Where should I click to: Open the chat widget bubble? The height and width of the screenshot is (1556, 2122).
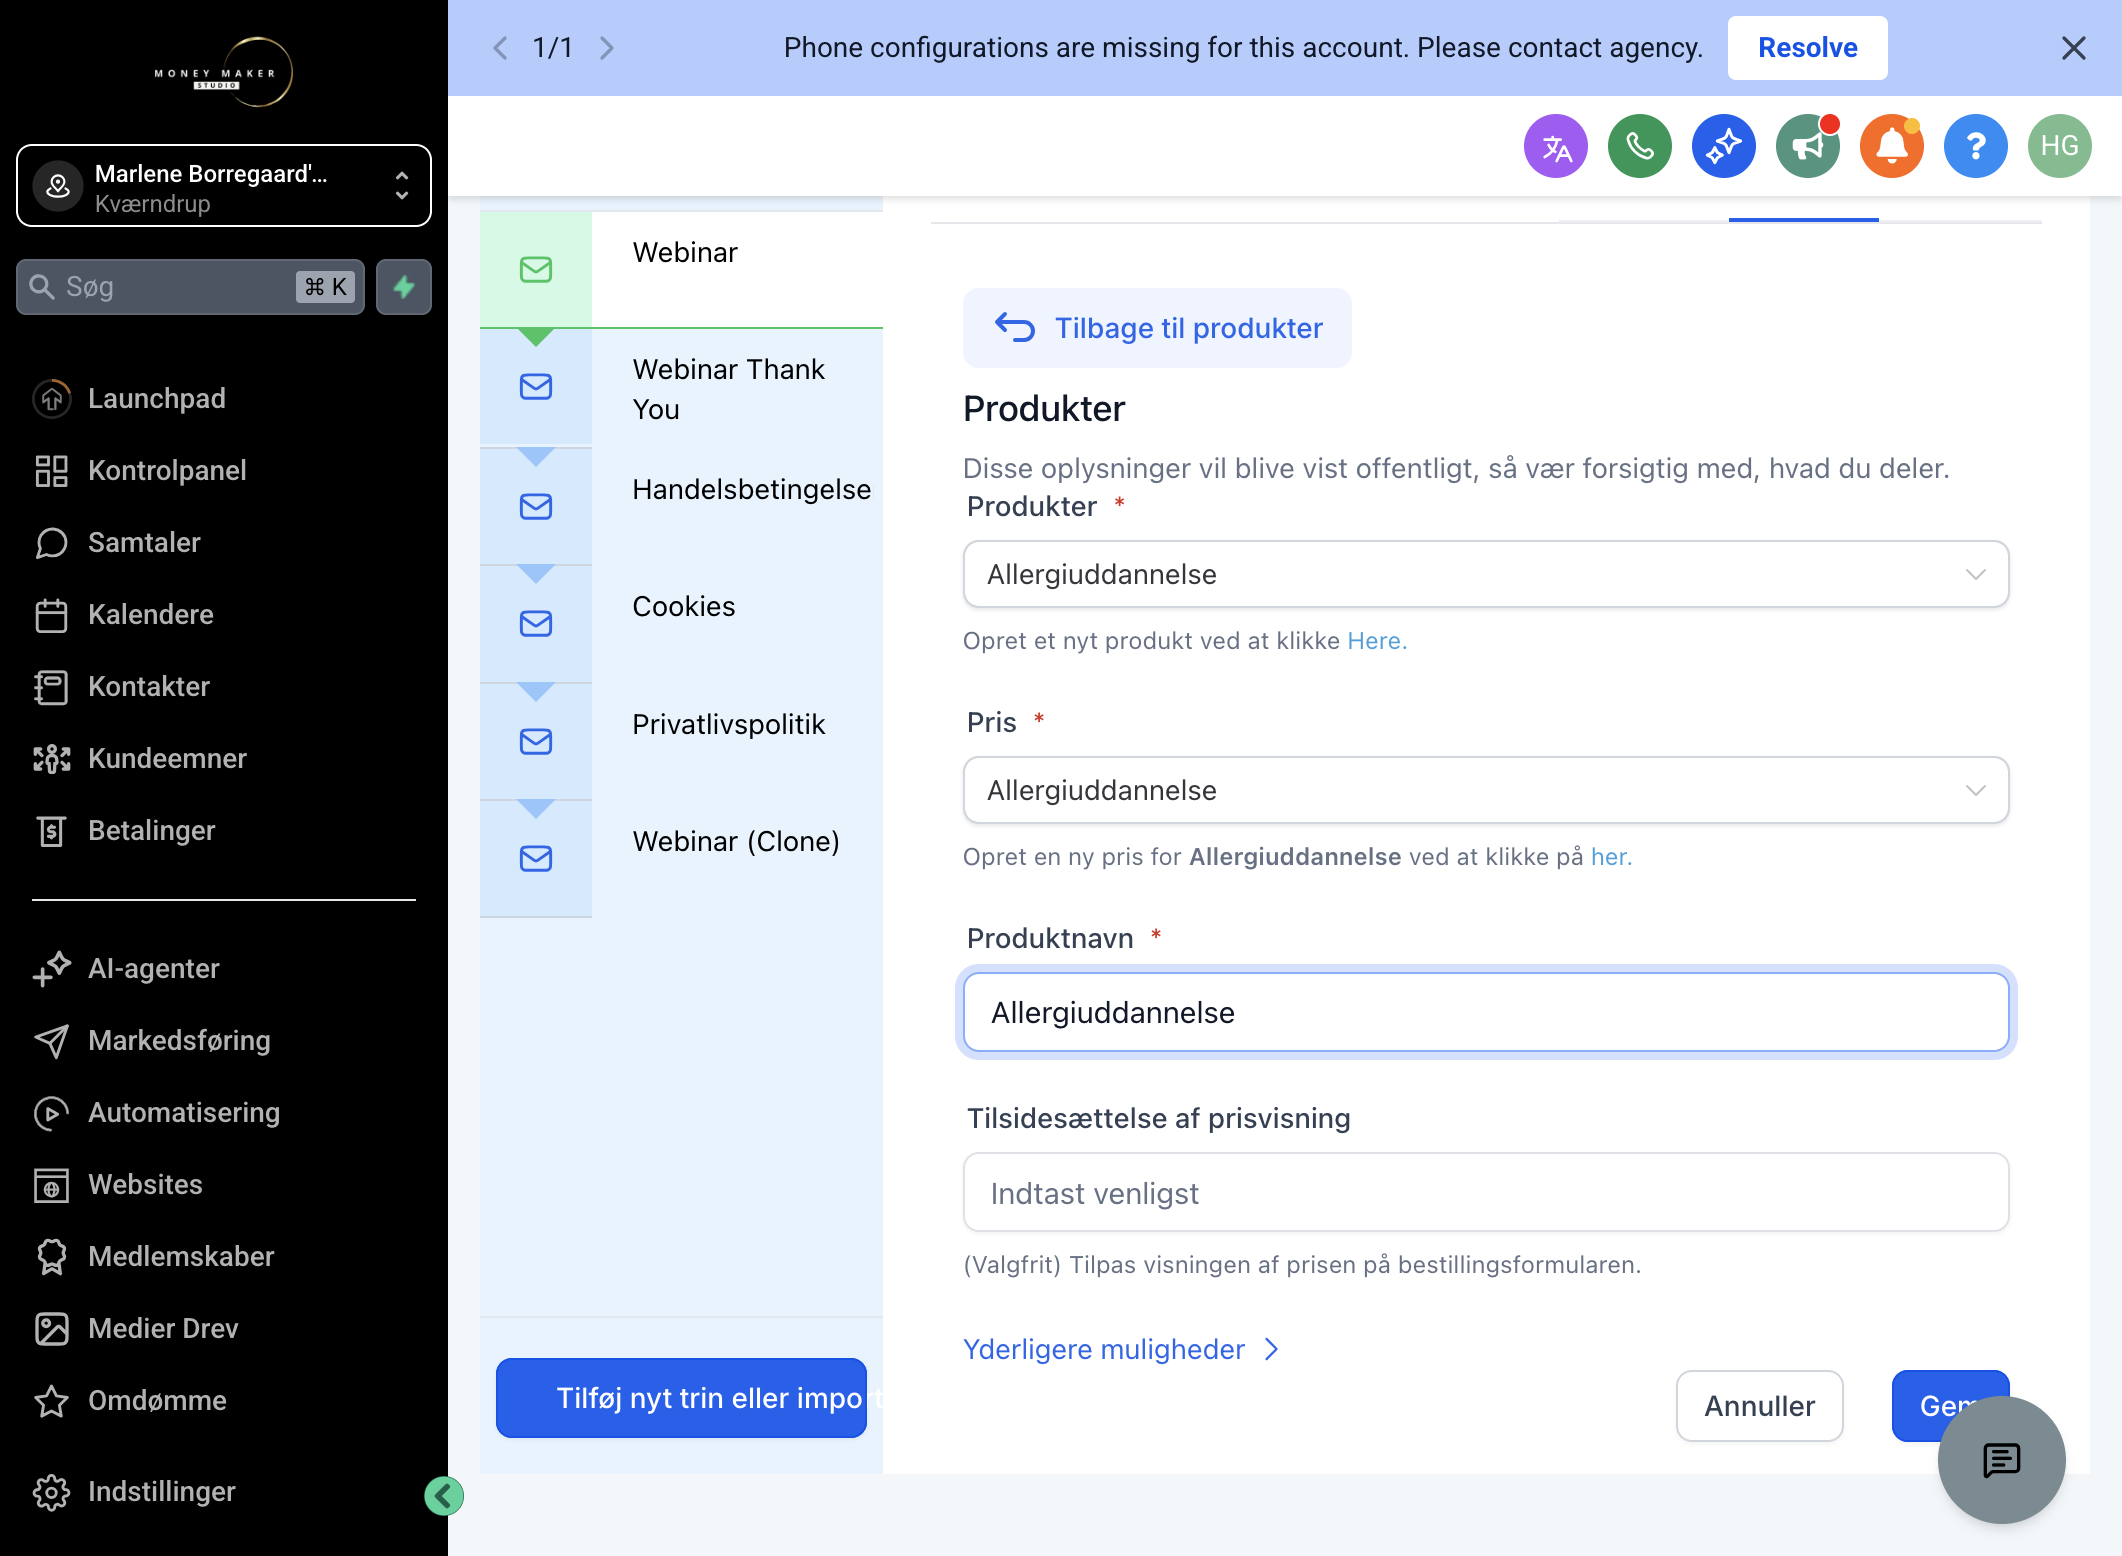tap(2001, 1460)
